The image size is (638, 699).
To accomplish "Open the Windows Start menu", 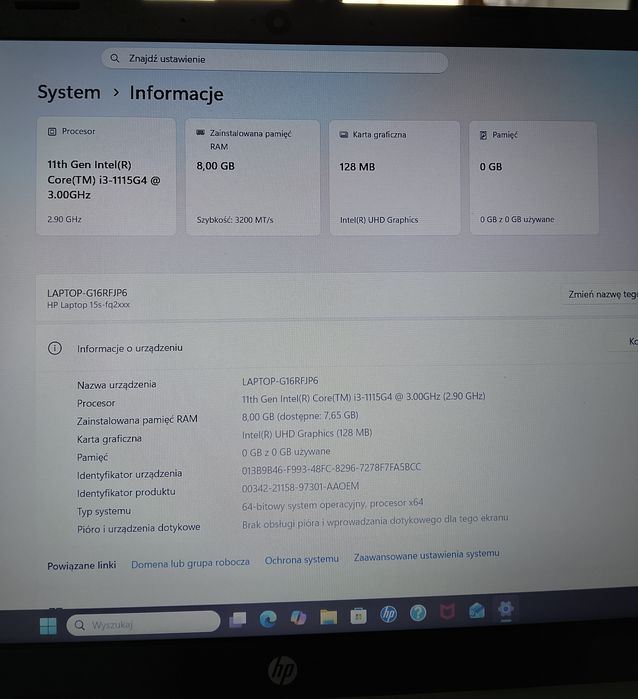I will 48,625.
